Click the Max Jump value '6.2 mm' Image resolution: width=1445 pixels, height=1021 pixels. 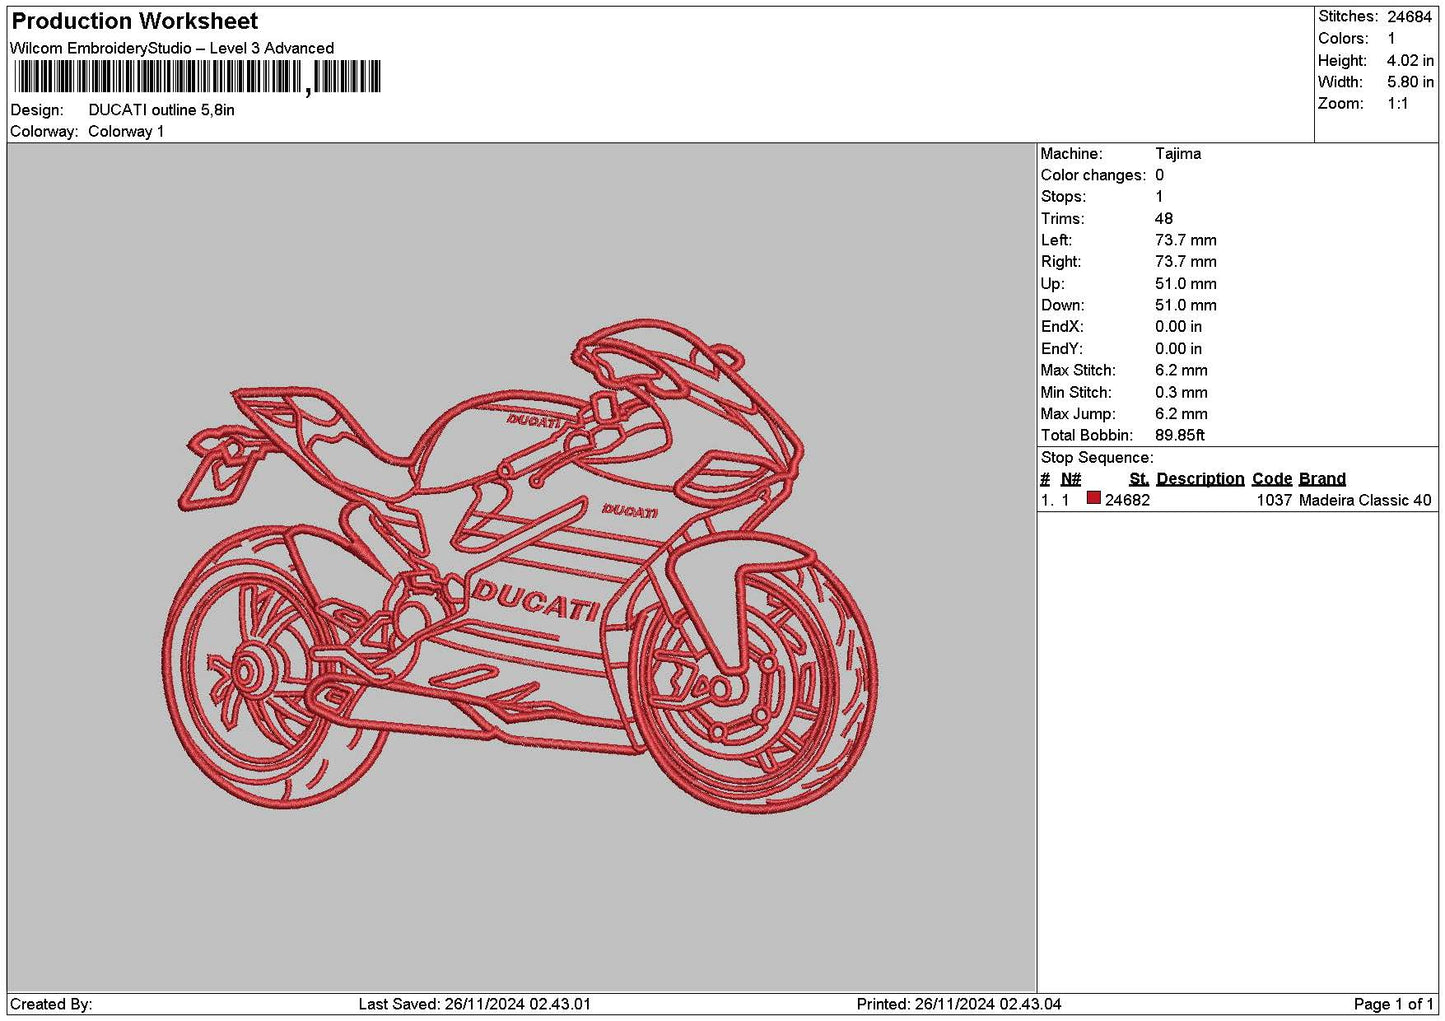[1181, 414]
